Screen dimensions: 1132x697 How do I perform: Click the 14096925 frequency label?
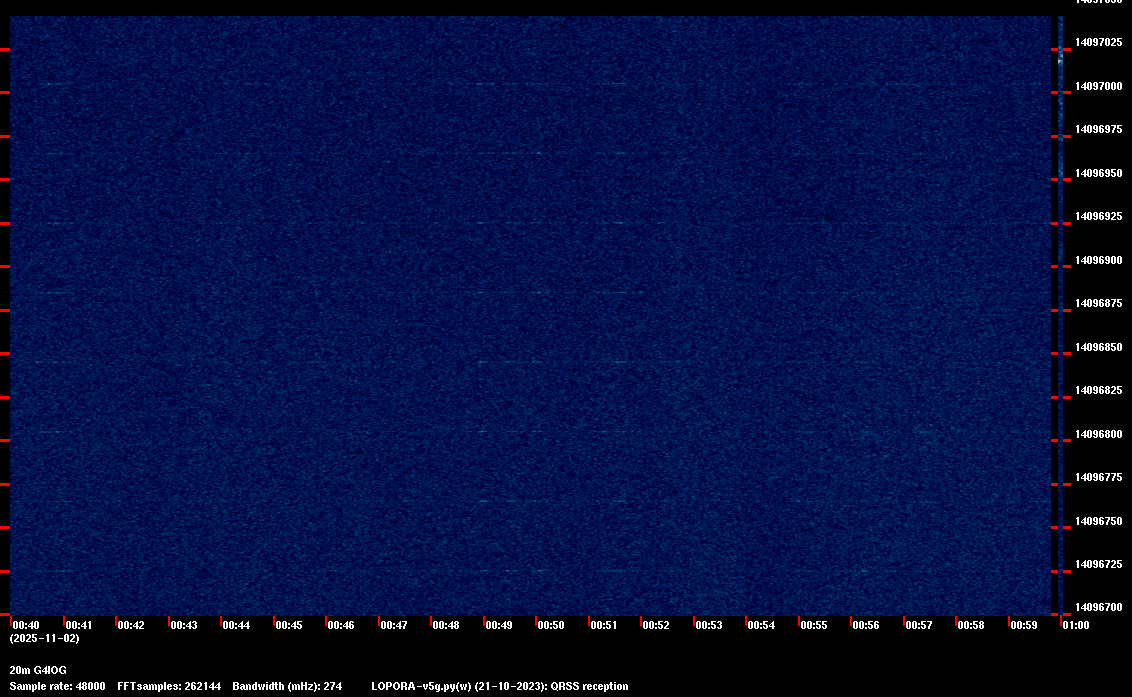(x=1099, y=217)
